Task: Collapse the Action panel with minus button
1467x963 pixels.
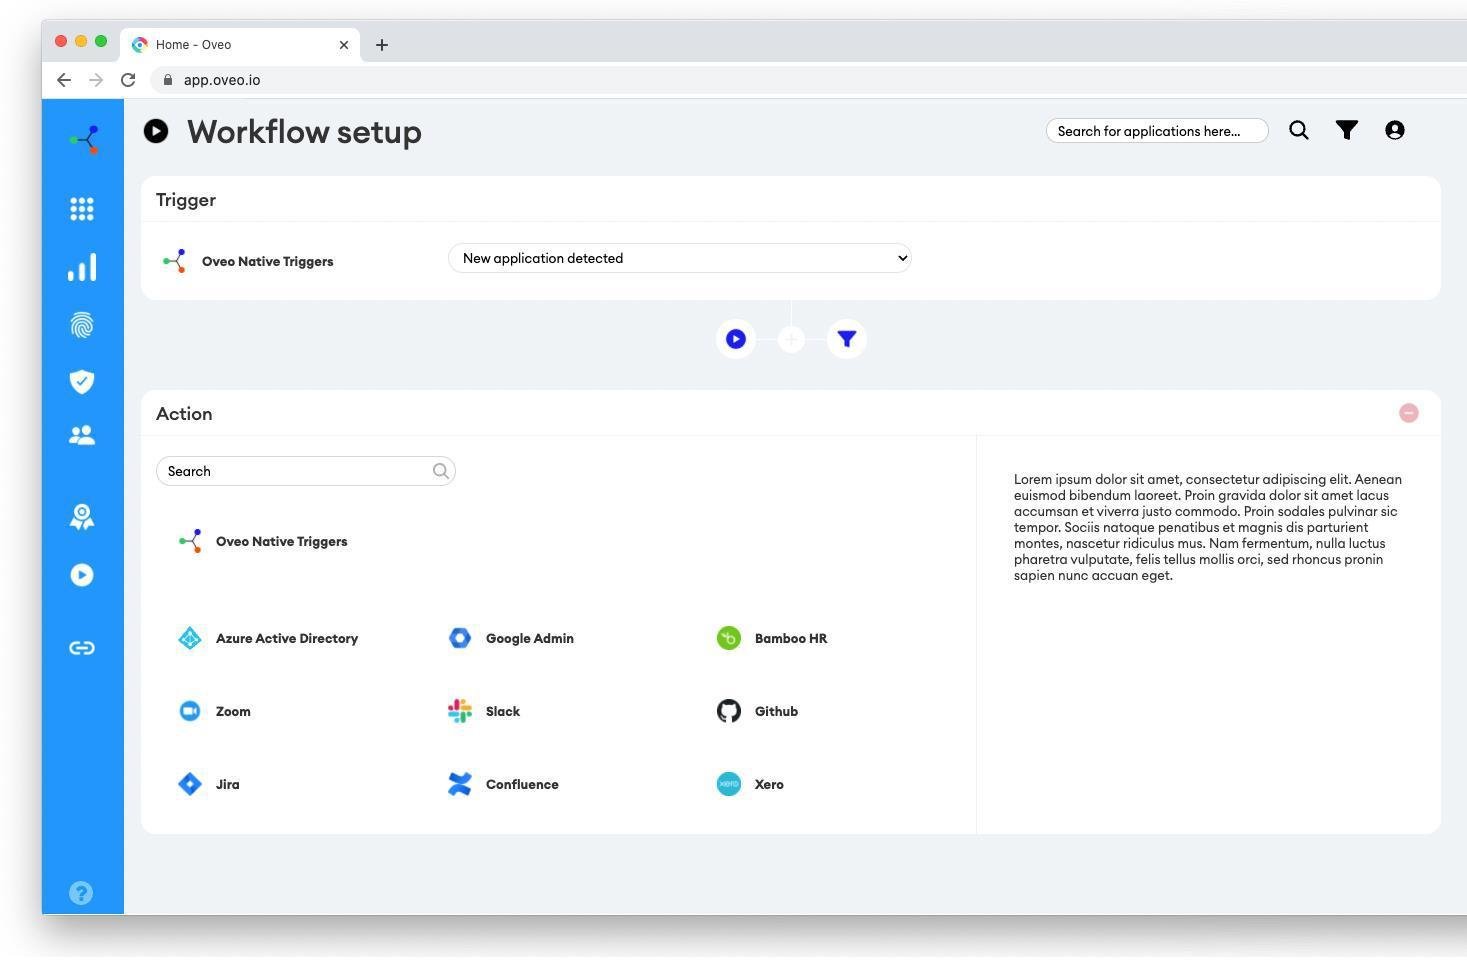Action: [x=1409, y=413]
